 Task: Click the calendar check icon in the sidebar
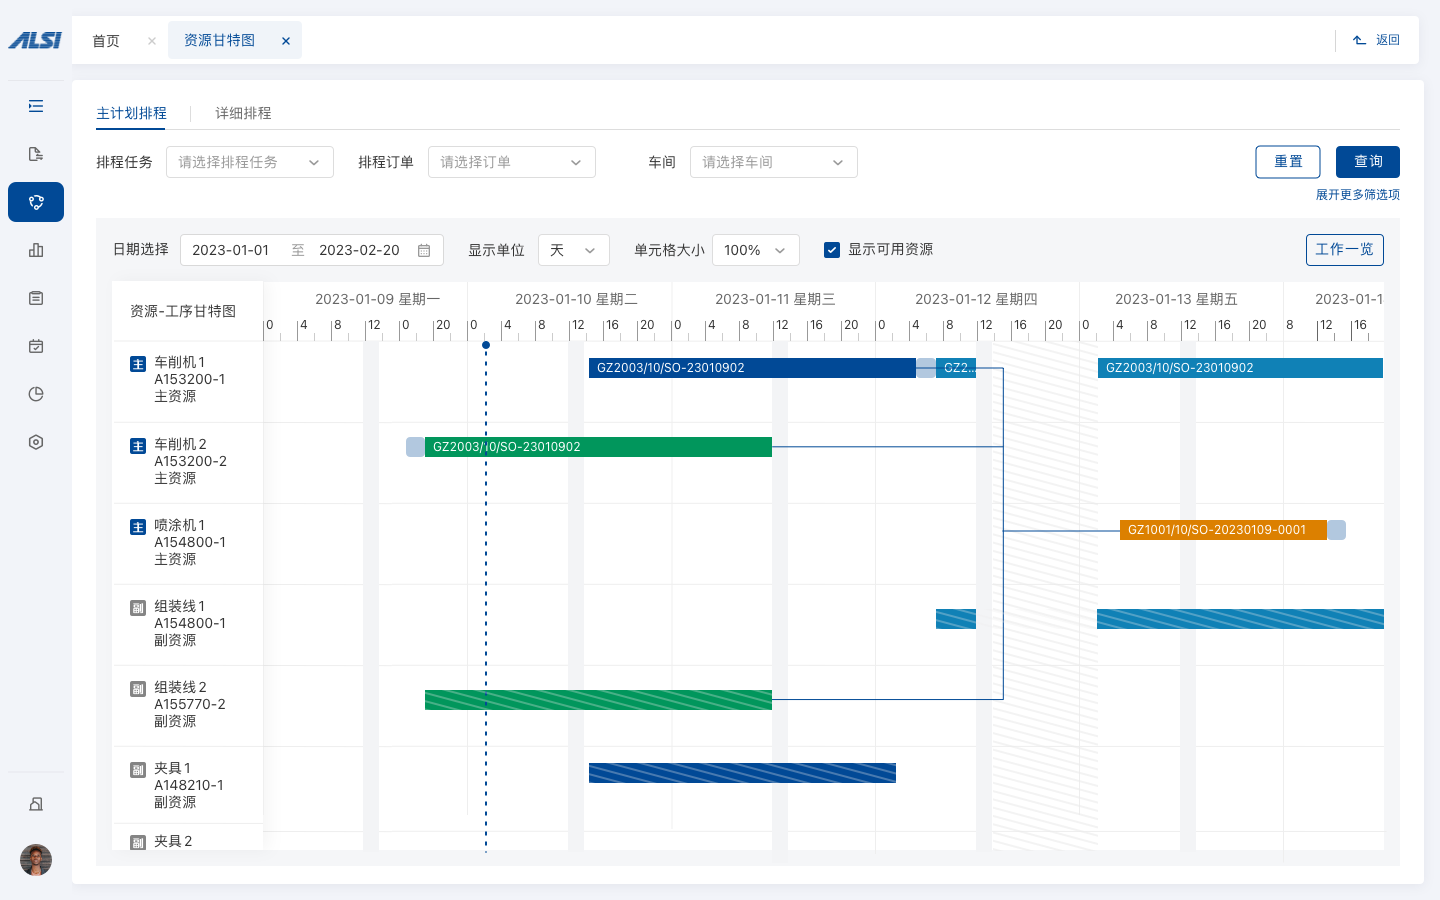point(36,346)
